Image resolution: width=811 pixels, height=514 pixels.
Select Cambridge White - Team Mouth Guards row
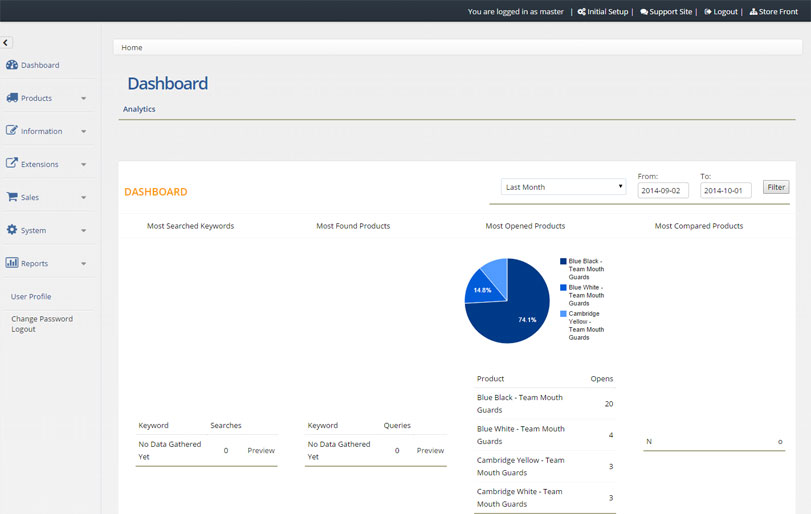click(x=545, y=497)
